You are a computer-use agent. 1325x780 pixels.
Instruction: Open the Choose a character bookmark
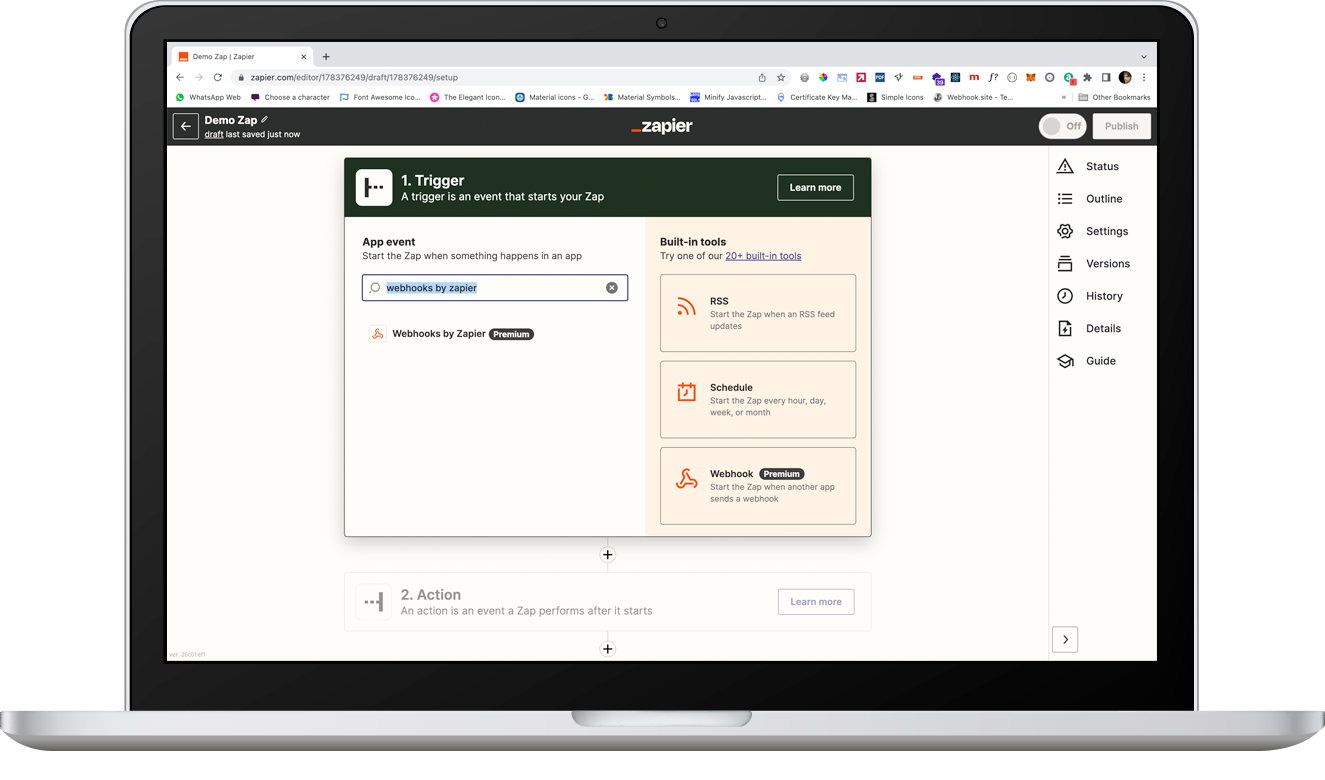tap(290, 98)
